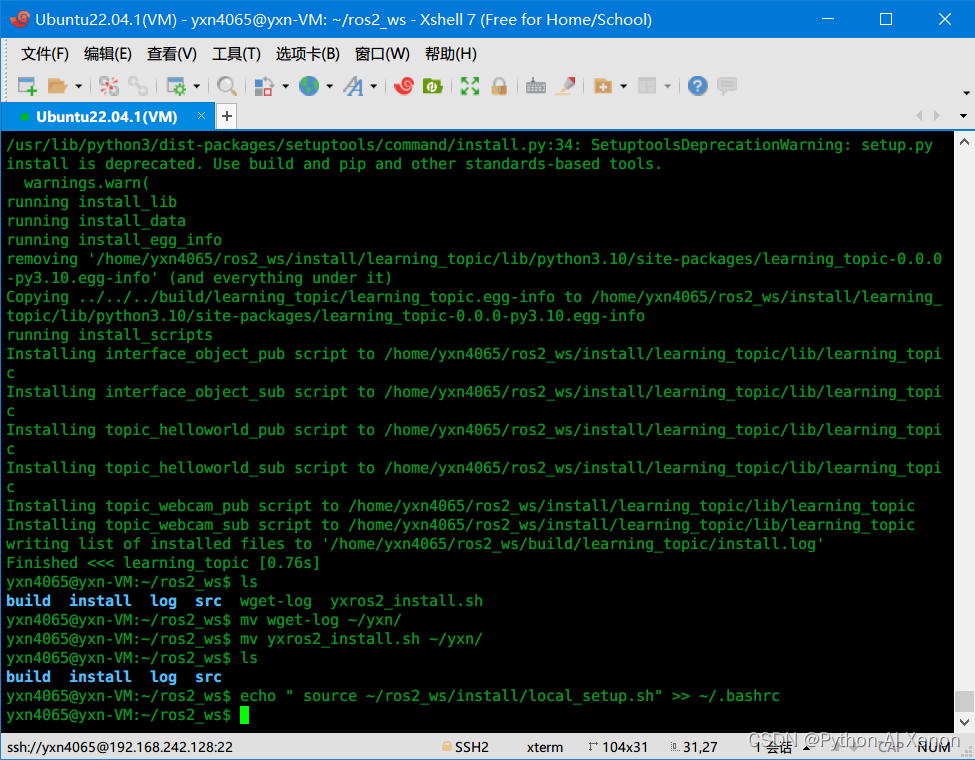Click the 'yxros2_install.sh' filename in ls output

click(x=407, y=601)
